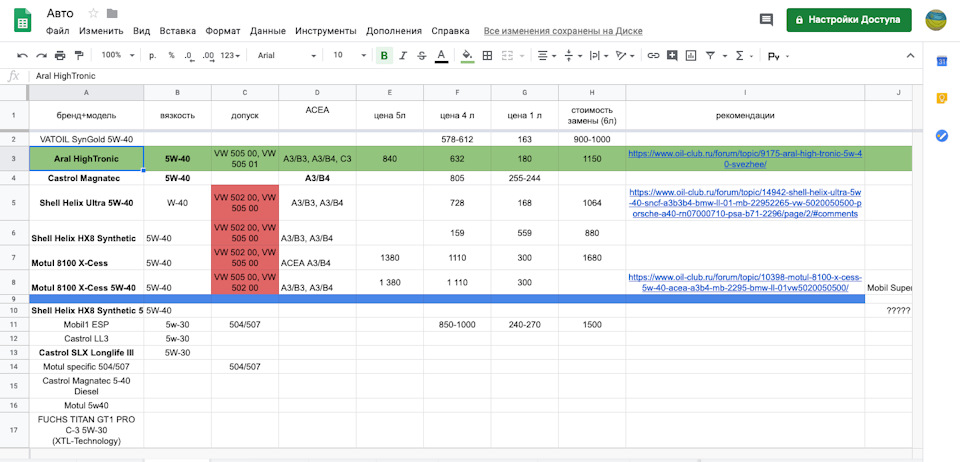The height and width of the screenshot is (462, 960).
Task: Click the Настройки Доступа share button
Action: (849, 20)
